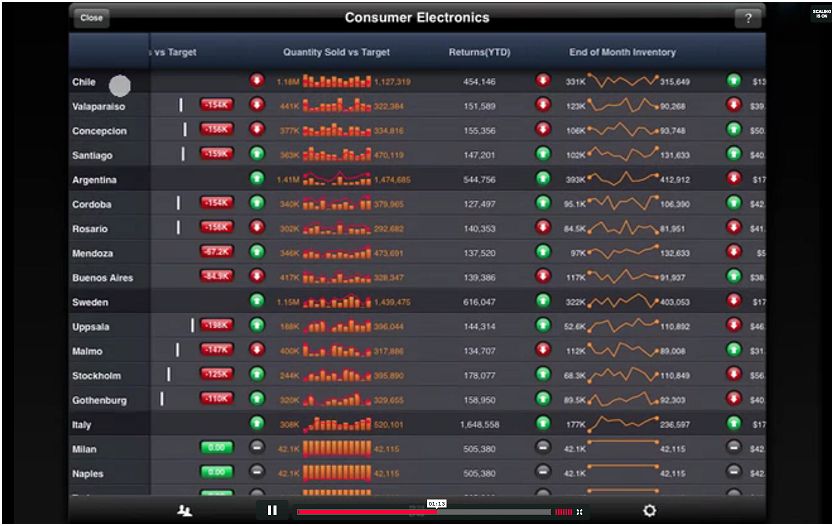Click the exit-fullscreen icon beside the progress bar

(579, 512)
